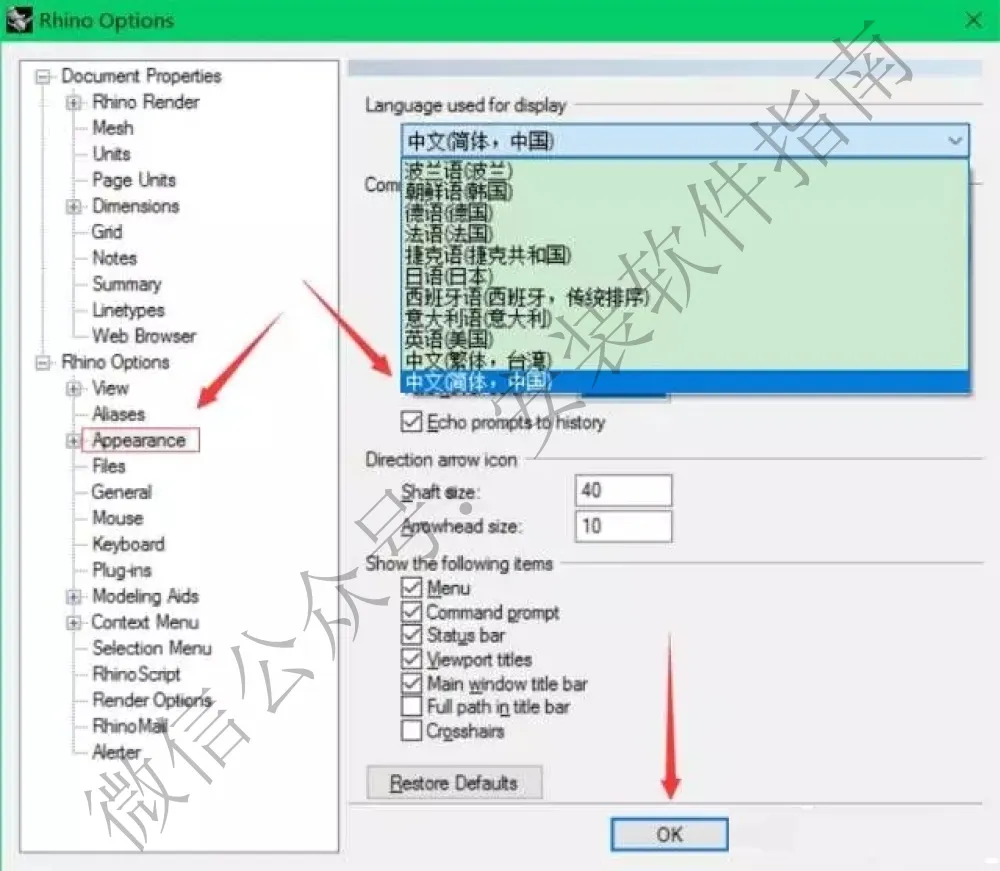Image resolution: width=1000 pixels, height=871 pixels.
Task: Select 西班牙语 option in language list
Action: pos(685,297)
